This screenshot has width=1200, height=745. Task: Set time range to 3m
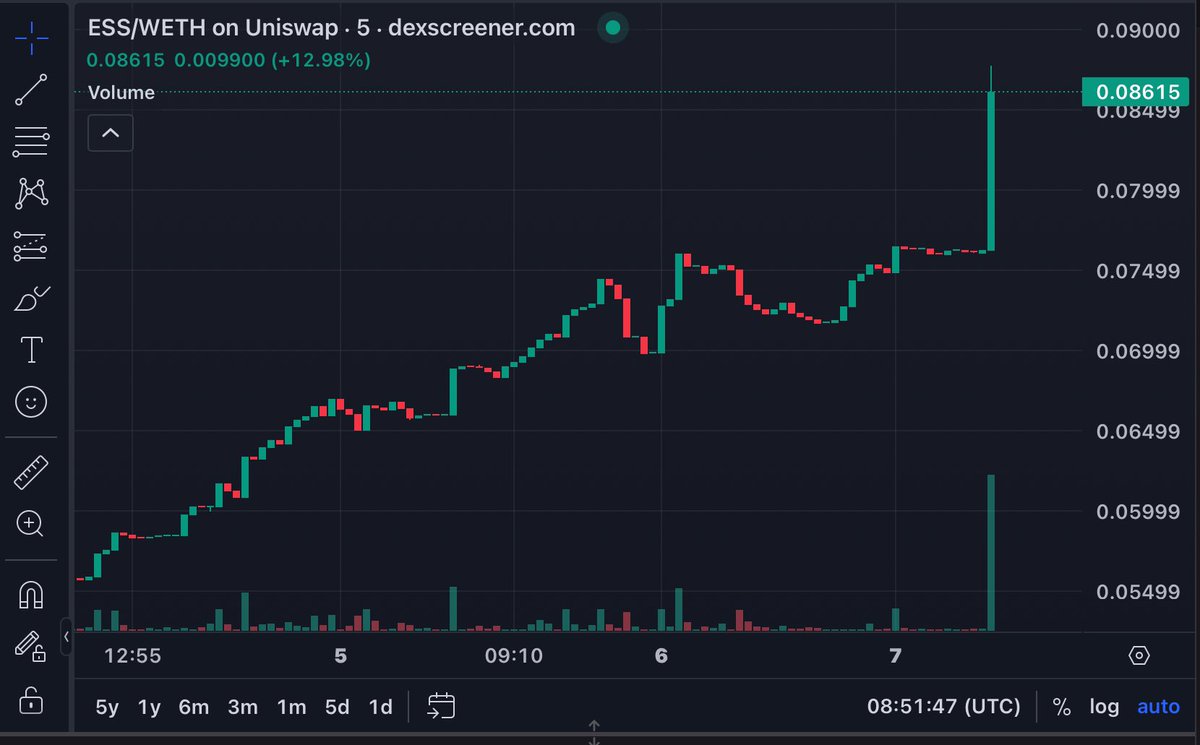(243, 707)
